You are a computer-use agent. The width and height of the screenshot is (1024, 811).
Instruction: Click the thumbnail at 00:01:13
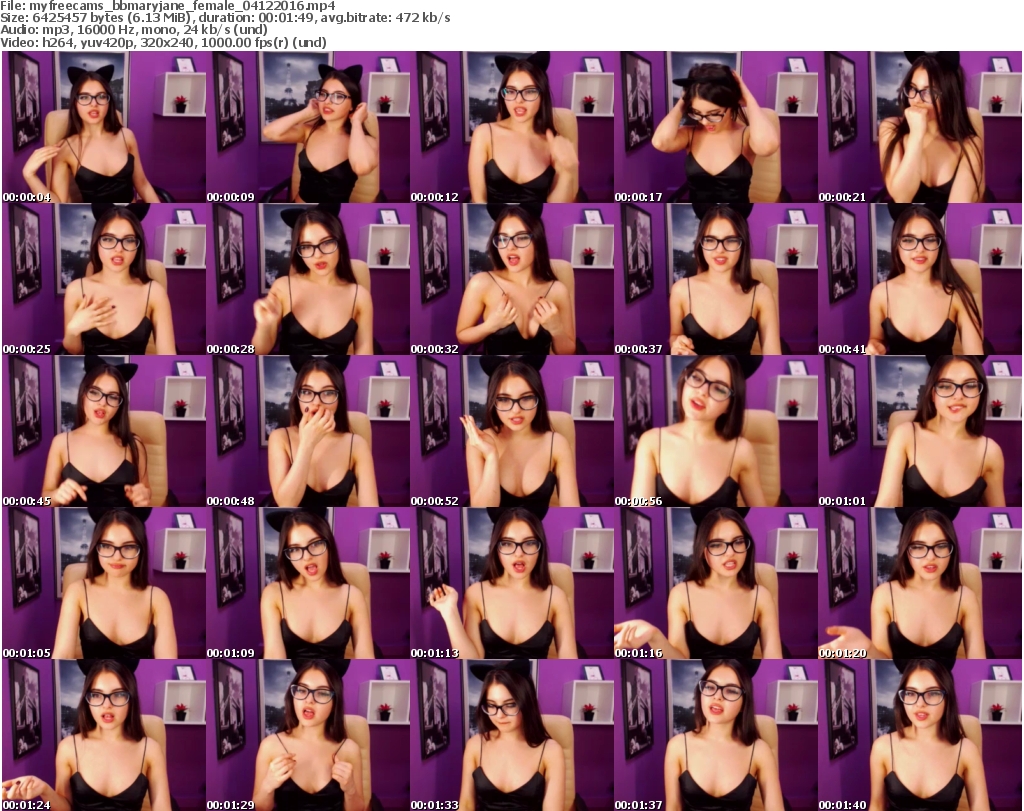coord(512,584)
